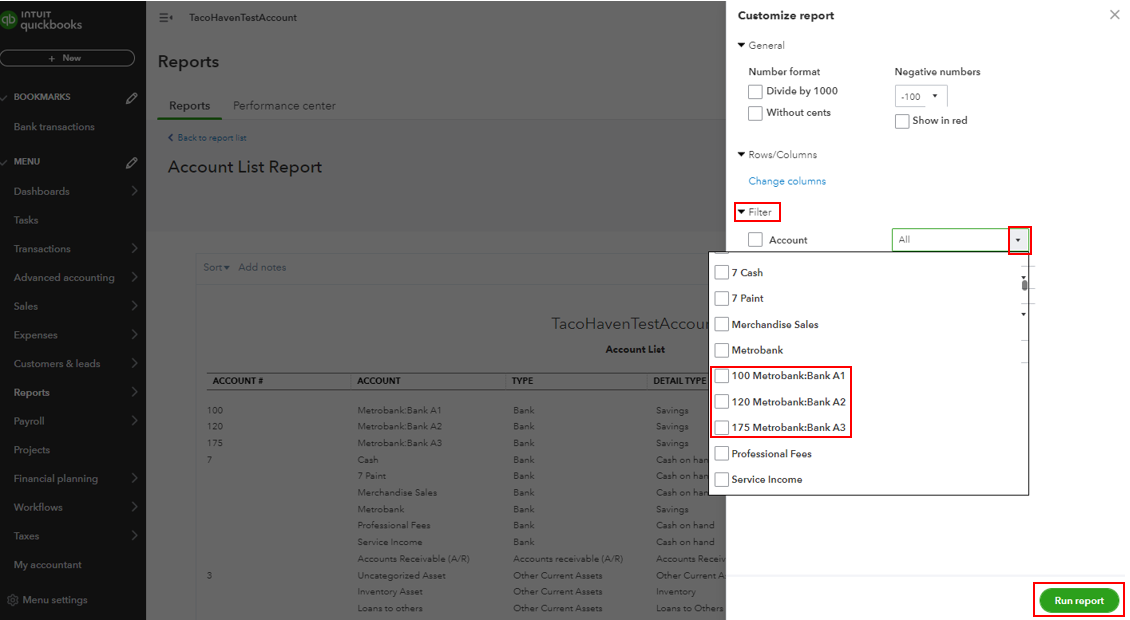The image size is (1130, 620).
Task: Collapse the sidebar with the hamburger icon
Action: 166,17
